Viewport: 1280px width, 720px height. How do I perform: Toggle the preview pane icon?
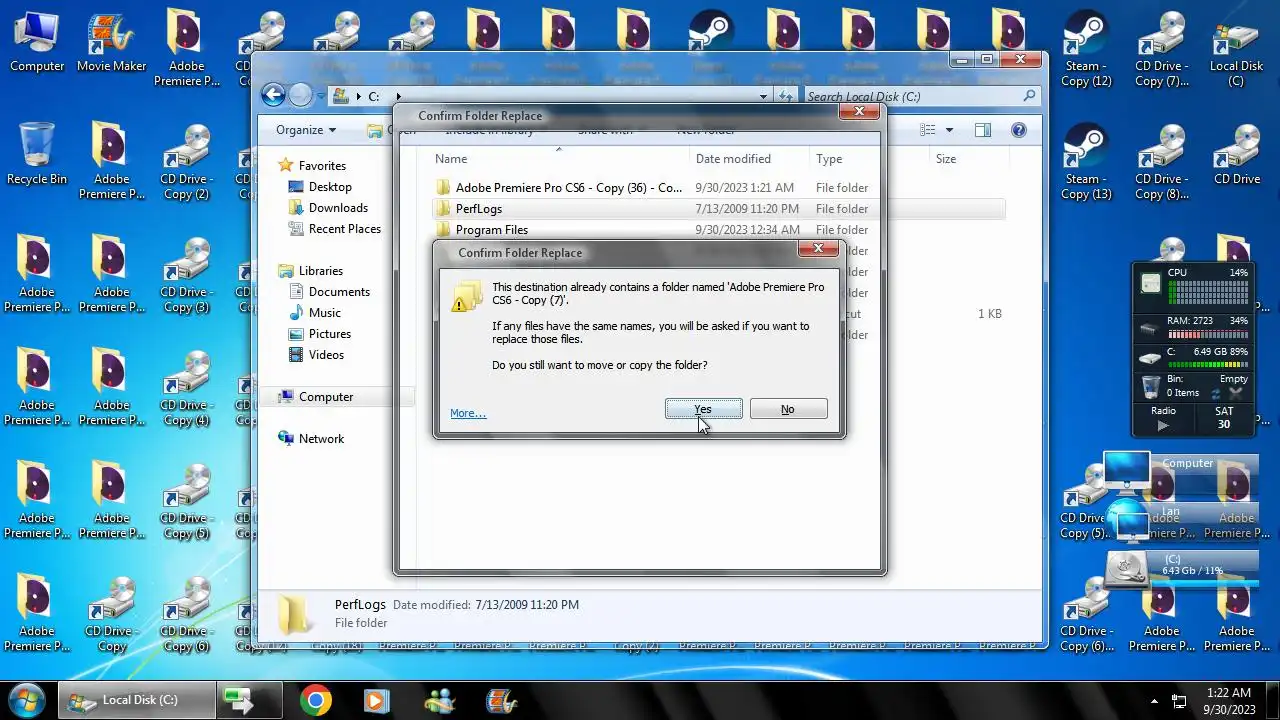tap(983, 130)
